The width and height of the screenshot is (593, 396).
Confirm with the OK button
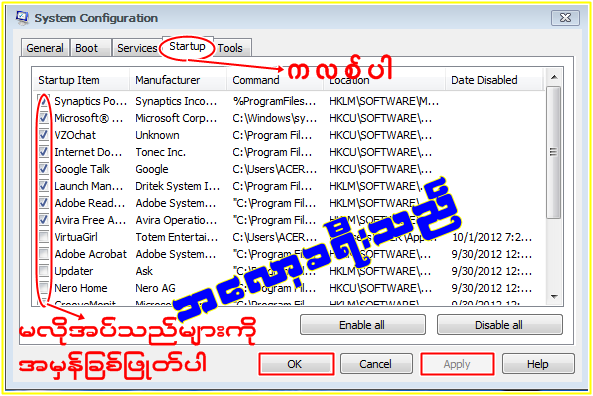click(296, 364)
